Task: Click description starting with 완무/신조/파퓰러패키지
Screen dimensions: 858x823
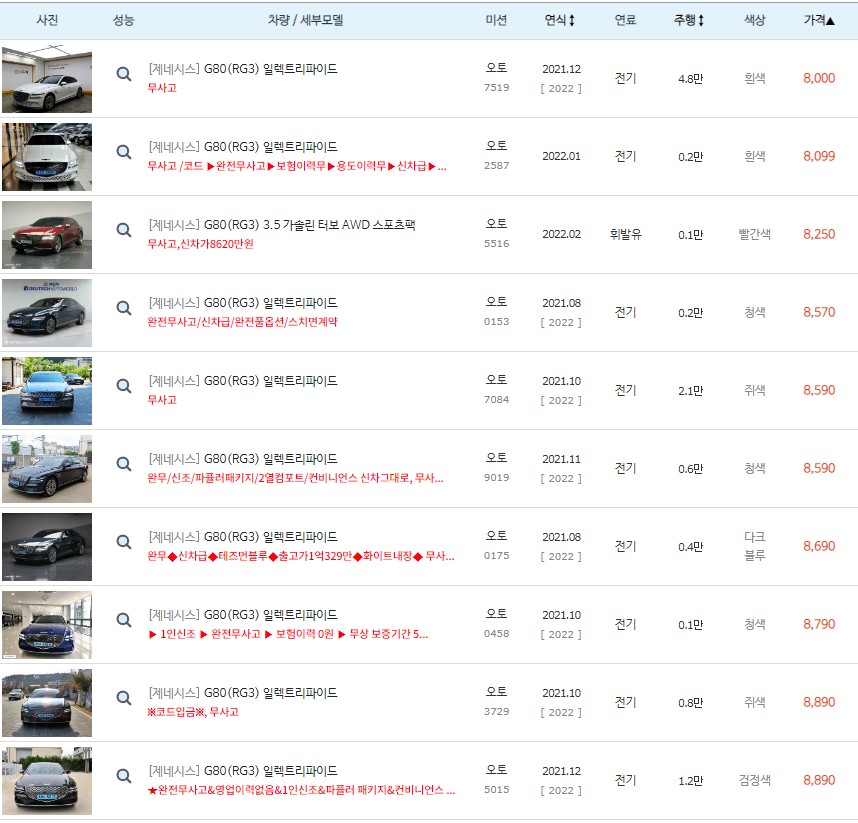Action: (295, 478)
